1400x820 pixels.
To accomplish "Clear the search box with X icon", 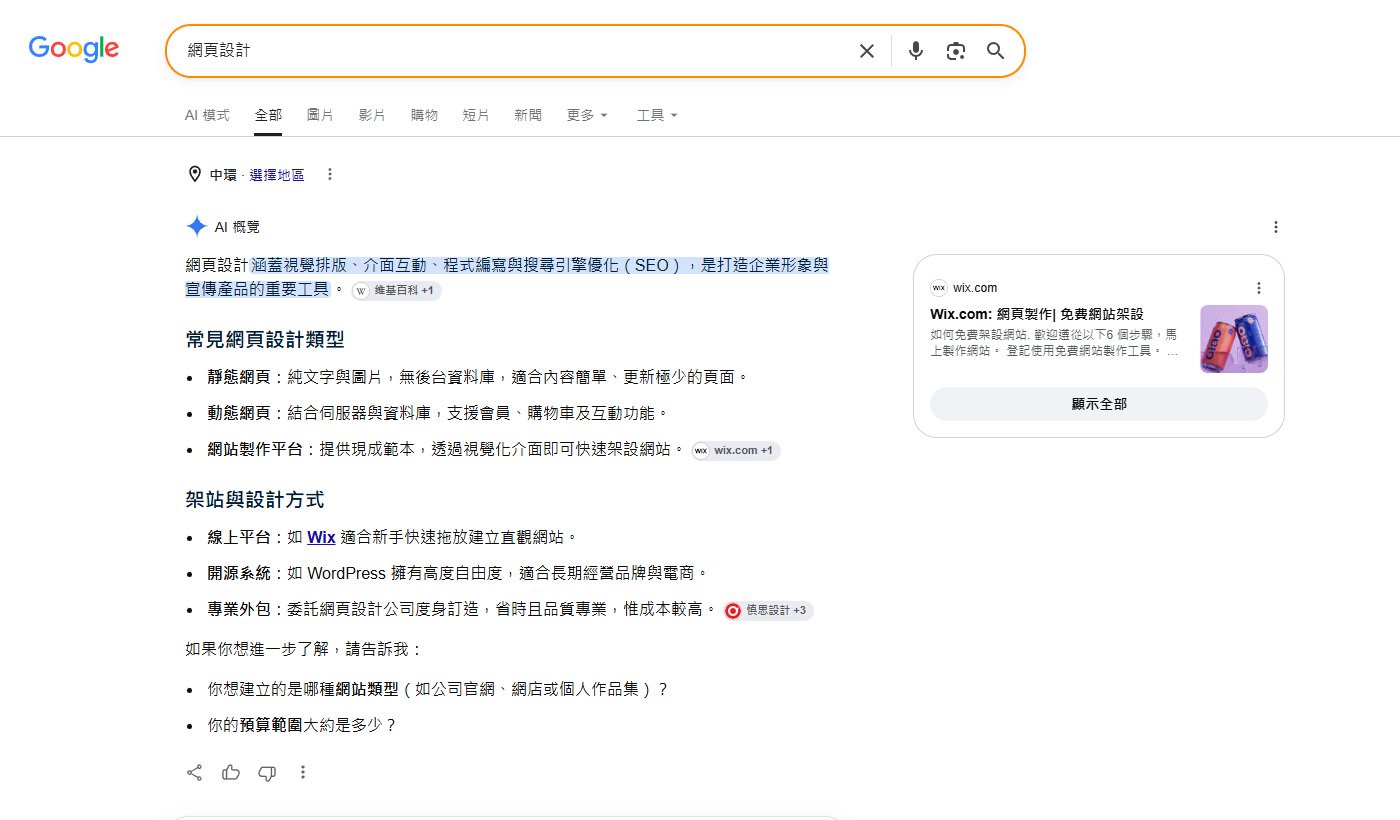I will 867,51.
